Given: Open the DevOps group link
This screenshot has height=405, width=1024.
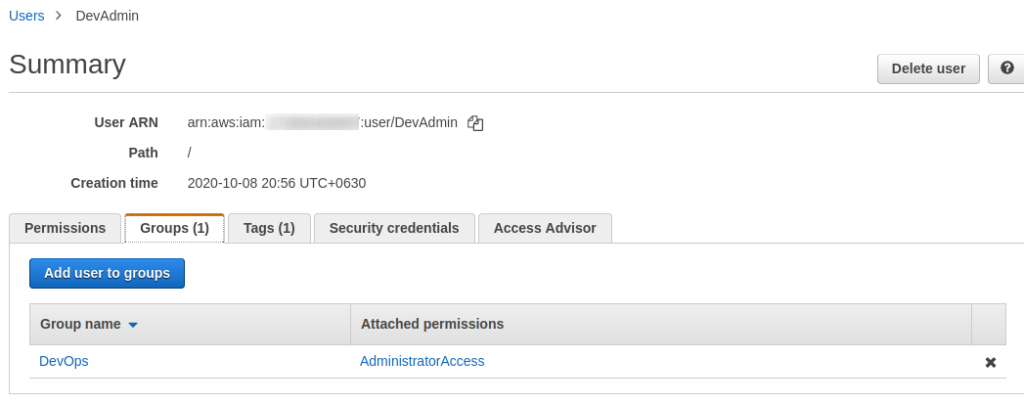Looking at the screenshot, I should tap(63, 361).
